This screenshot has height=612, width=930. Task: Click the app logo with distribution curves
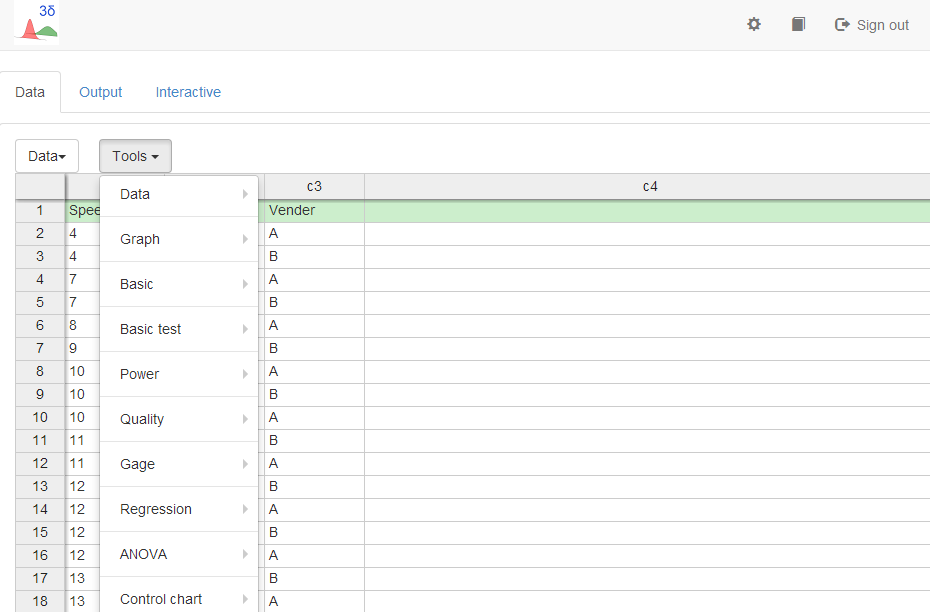(36, 24)
